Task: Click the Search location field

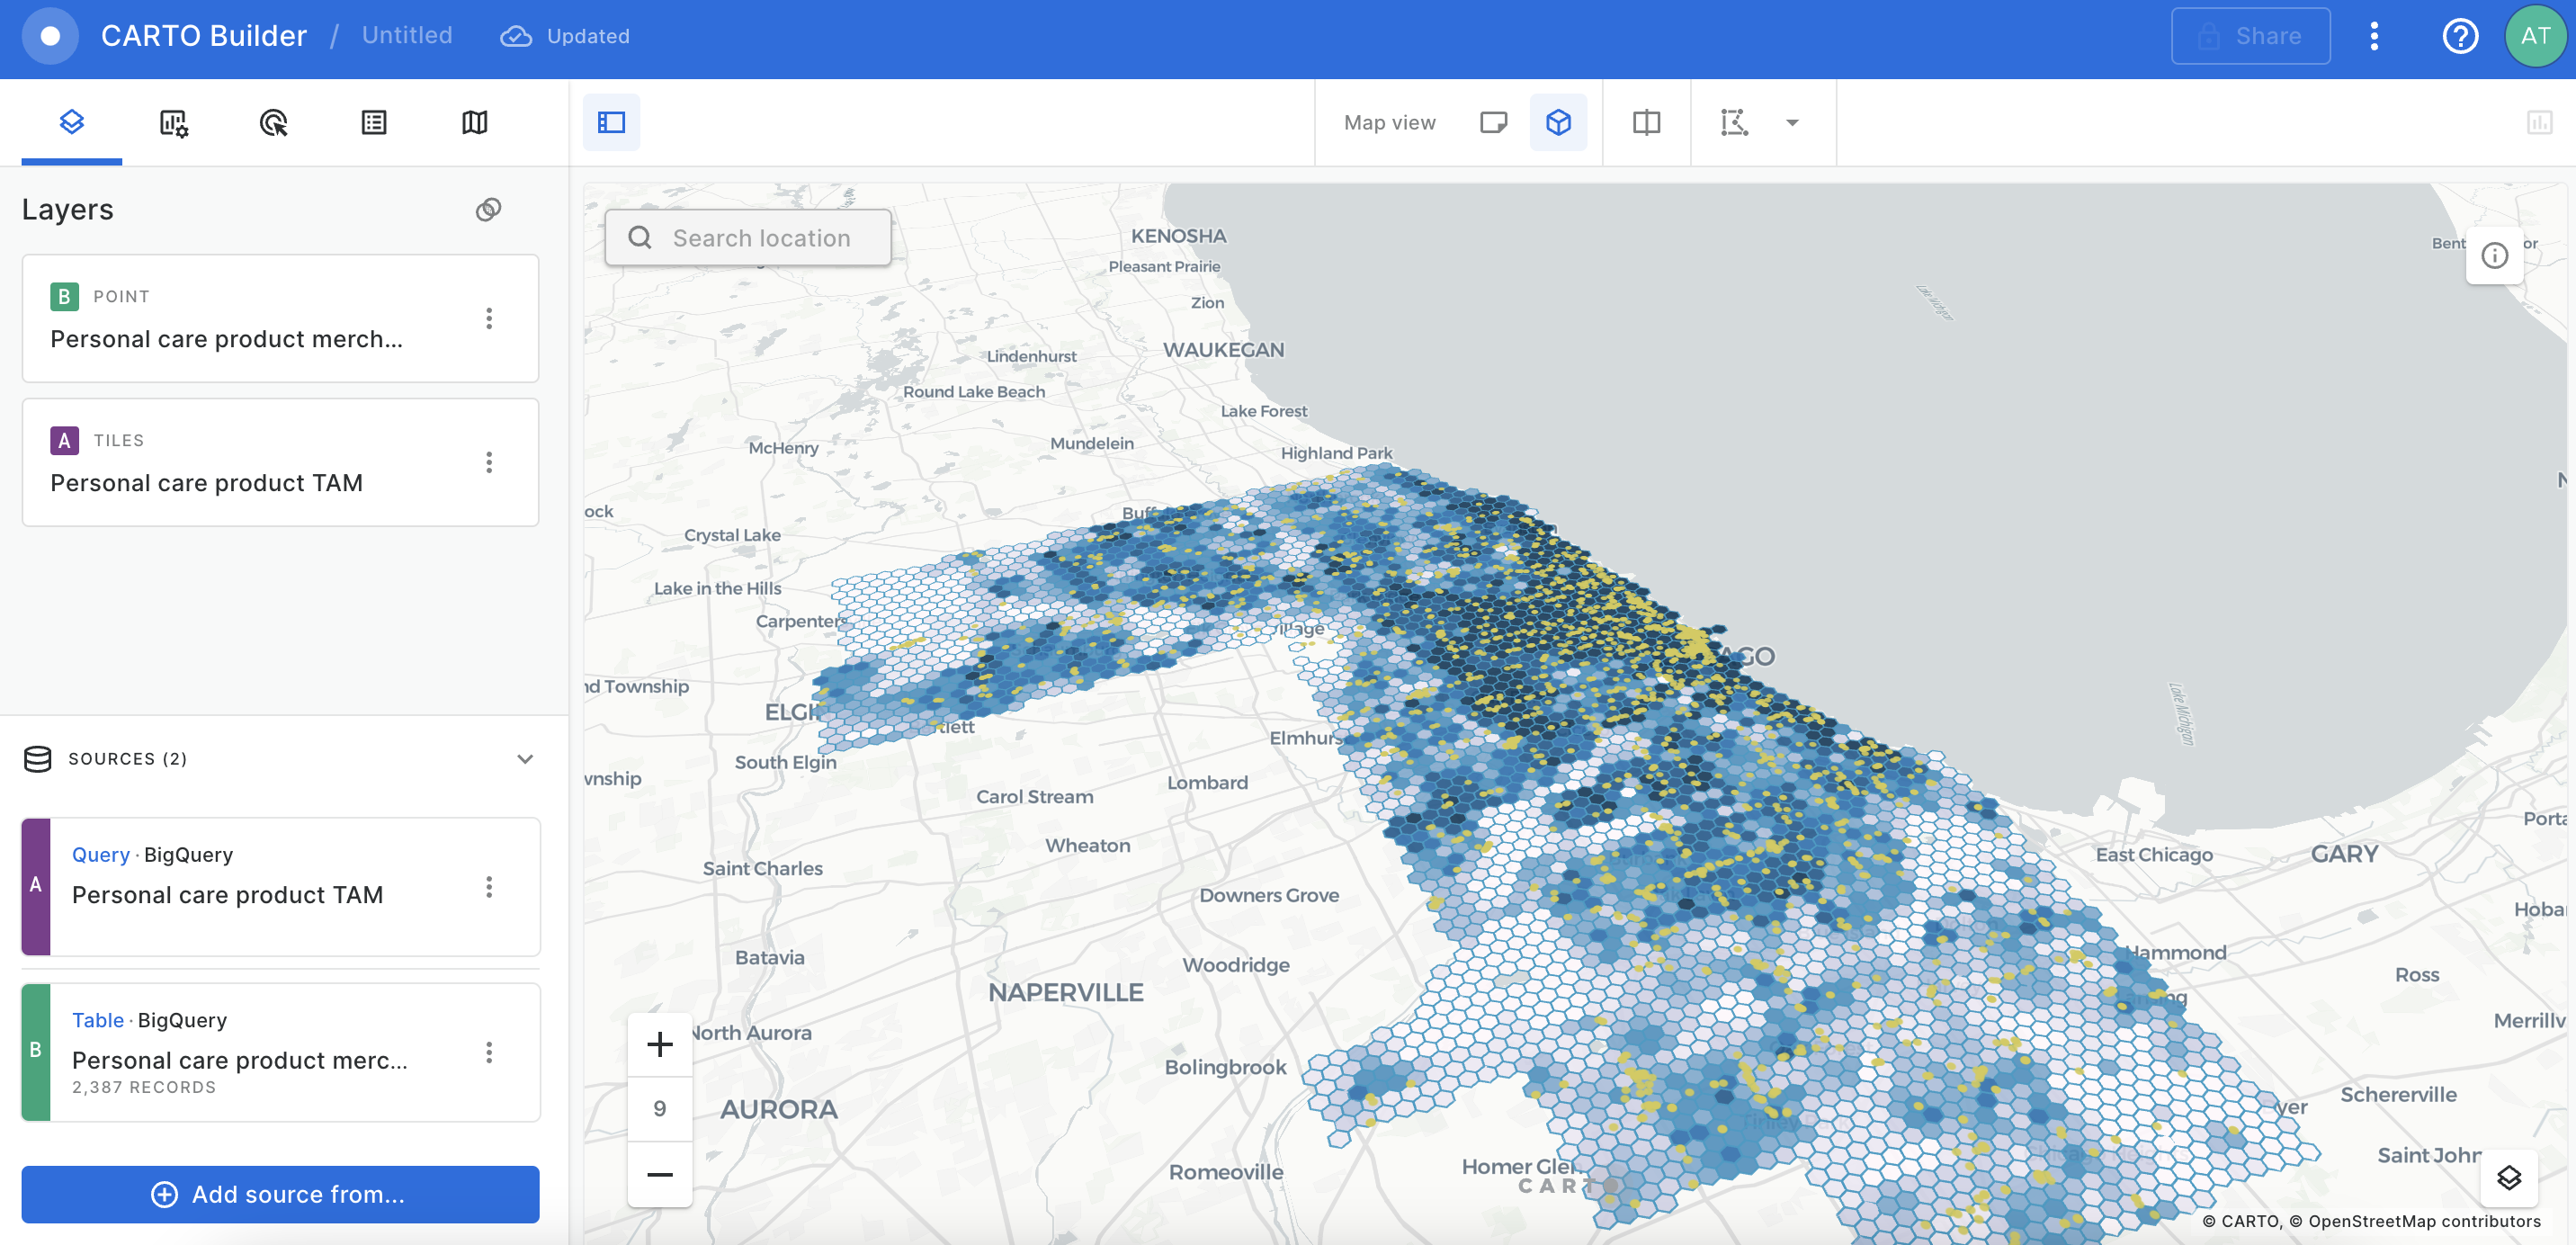Action: point(761,238)
